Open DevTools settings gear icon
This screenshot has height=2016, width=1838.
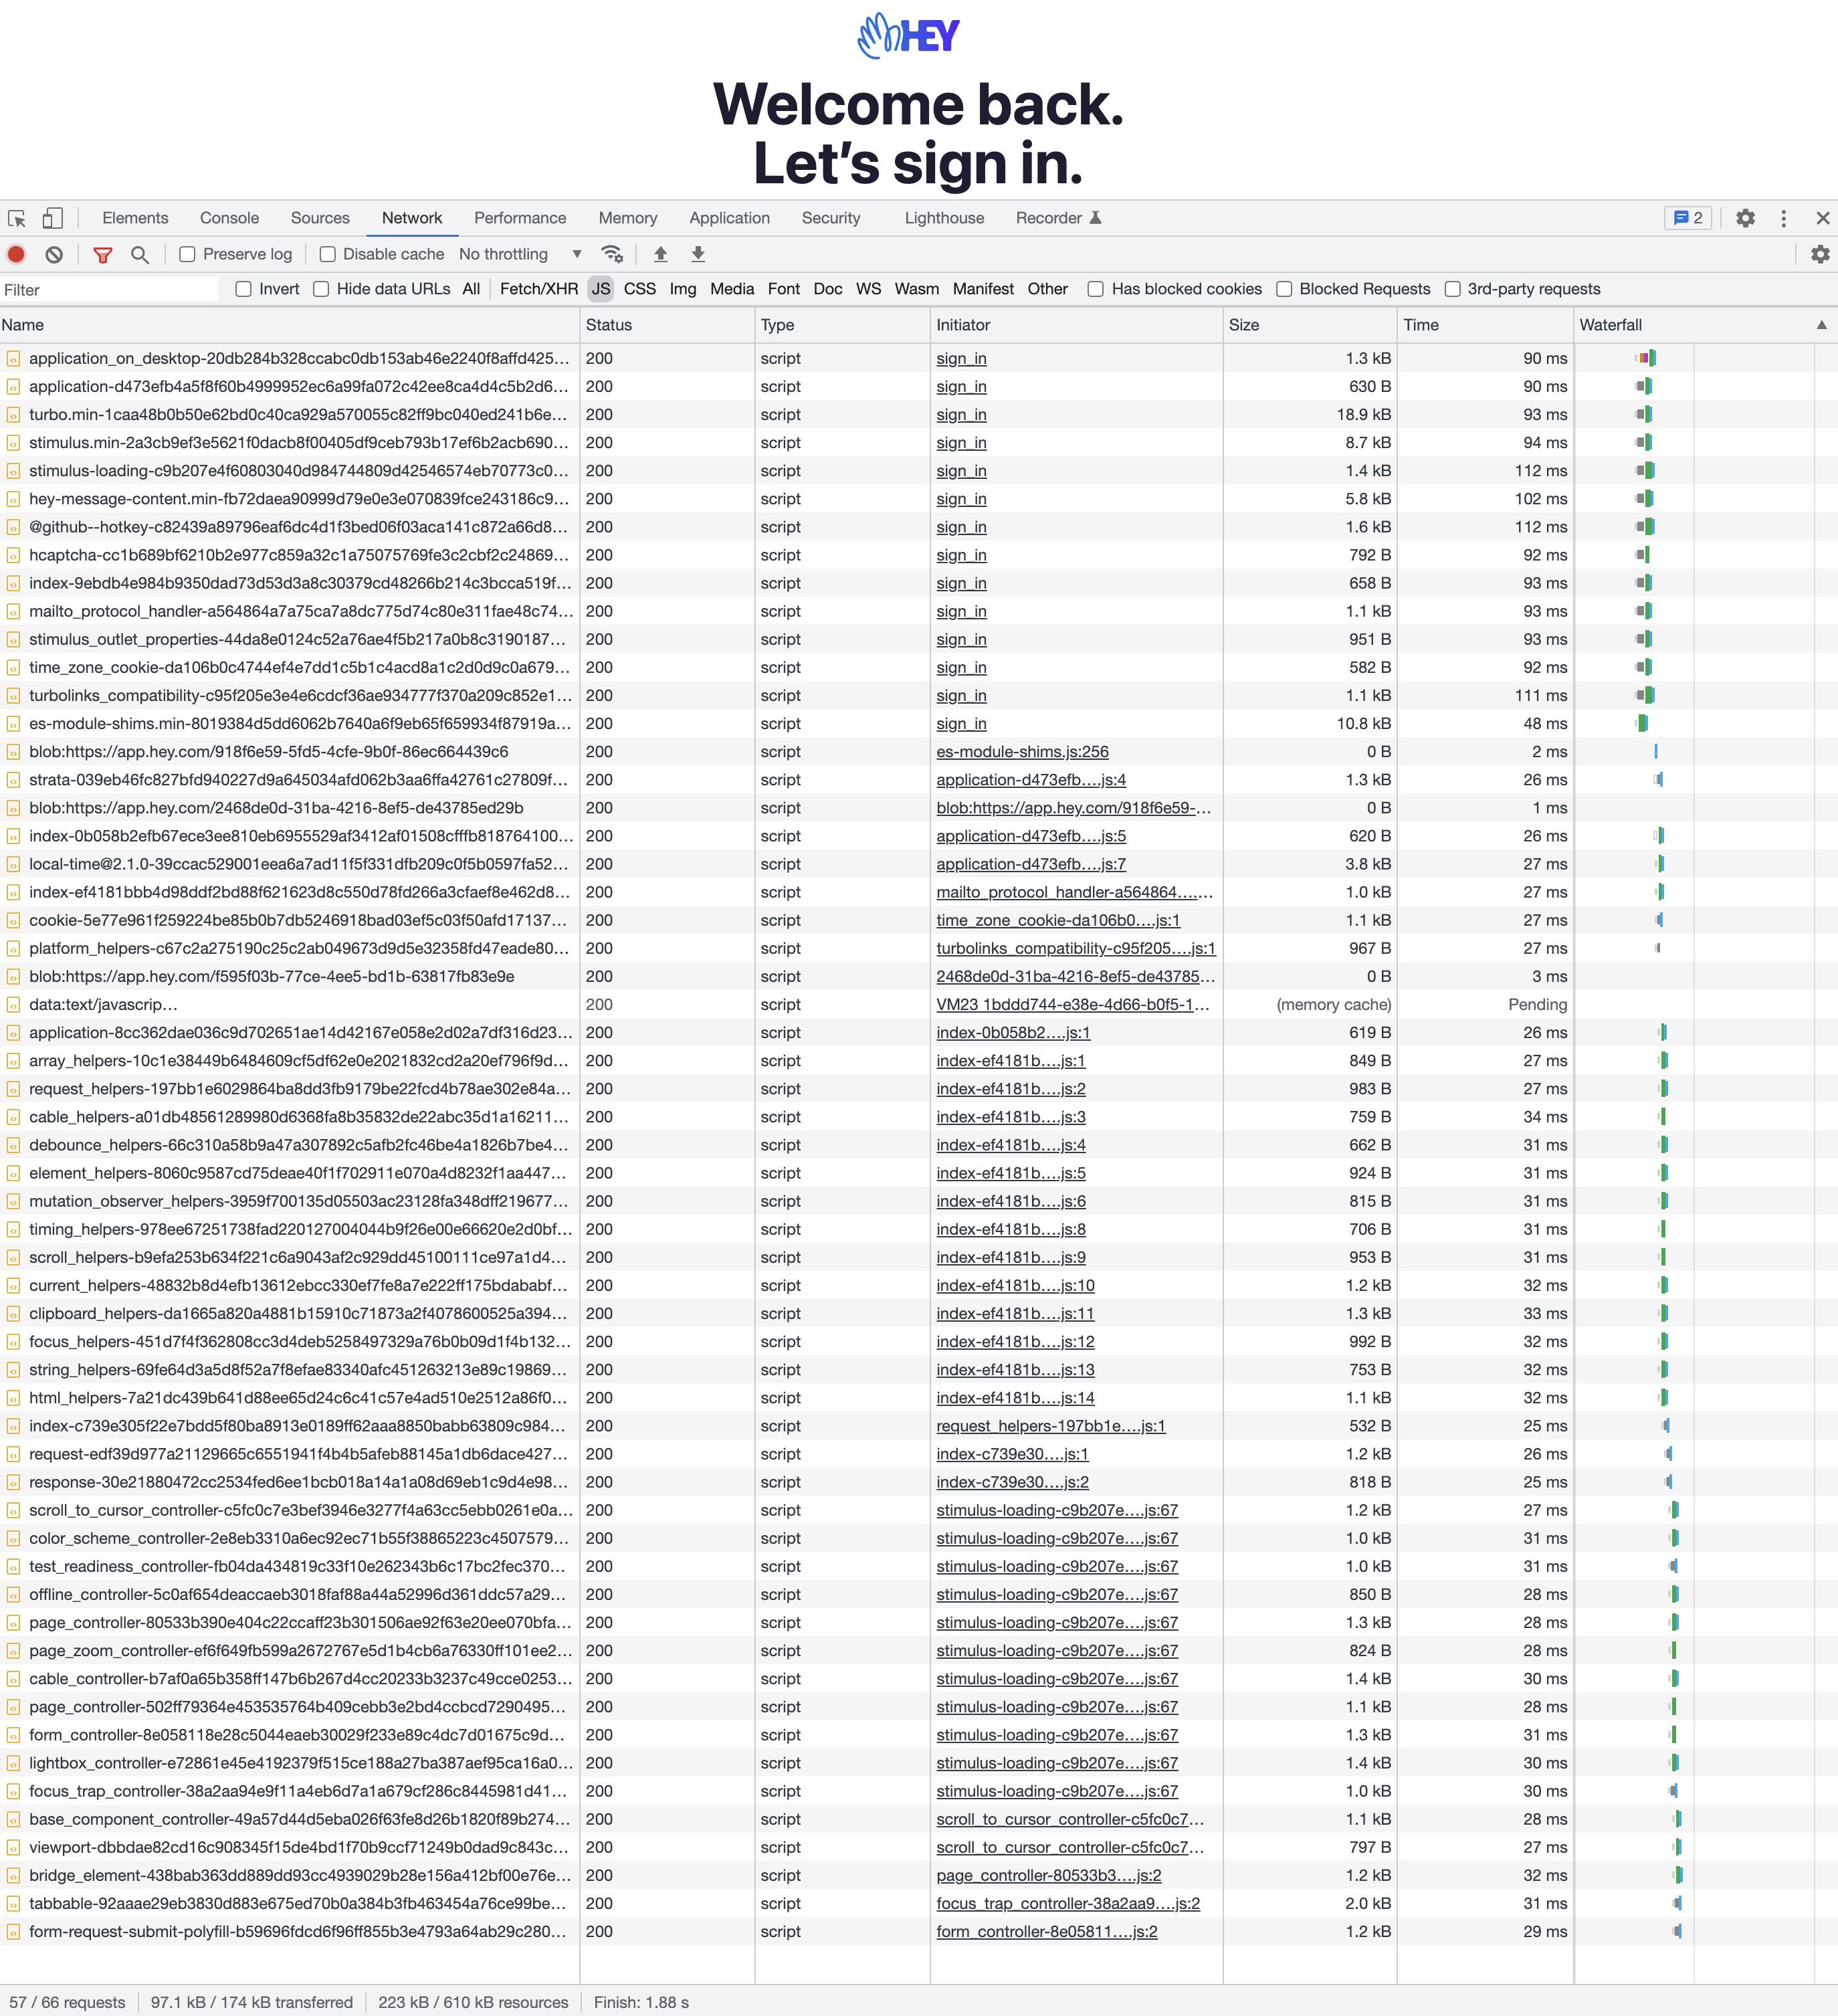1745,218
